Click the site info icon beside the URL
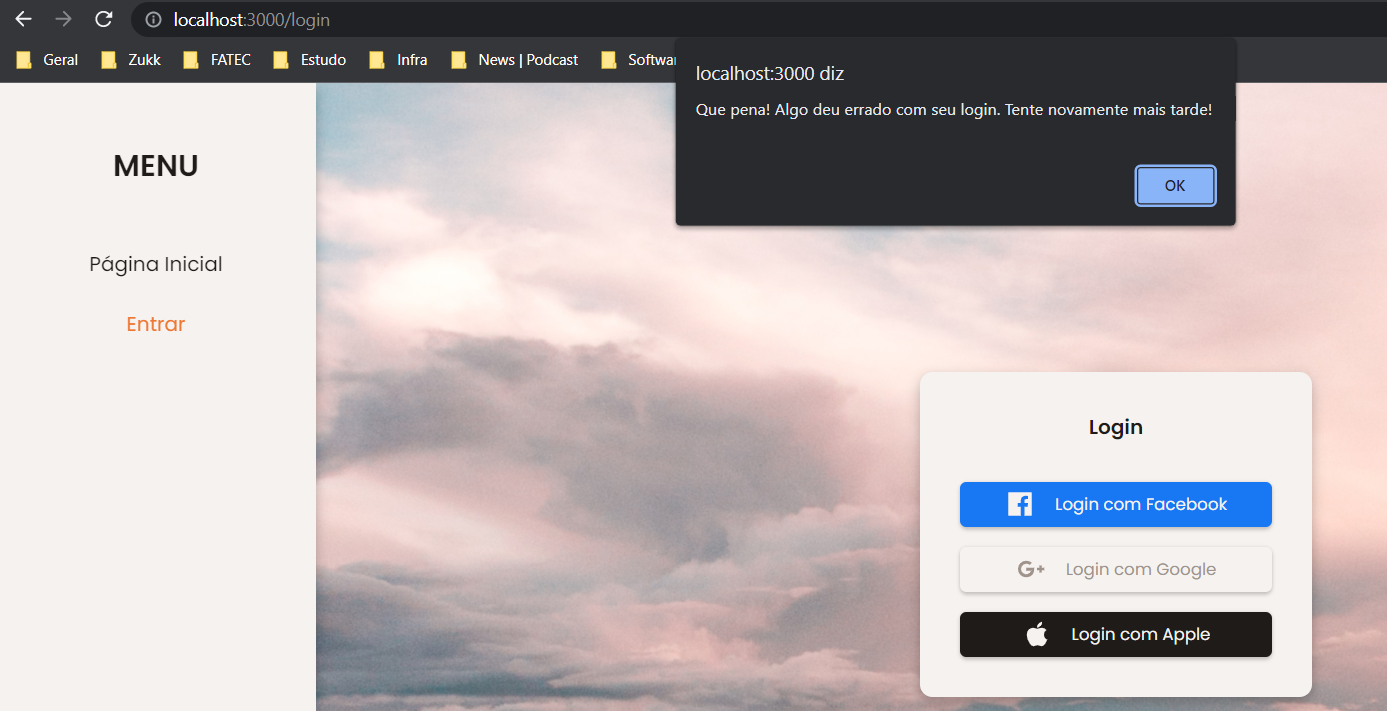Image resolution: width=1387 pixels, height=711 pixels. click(x=151, y=18)
